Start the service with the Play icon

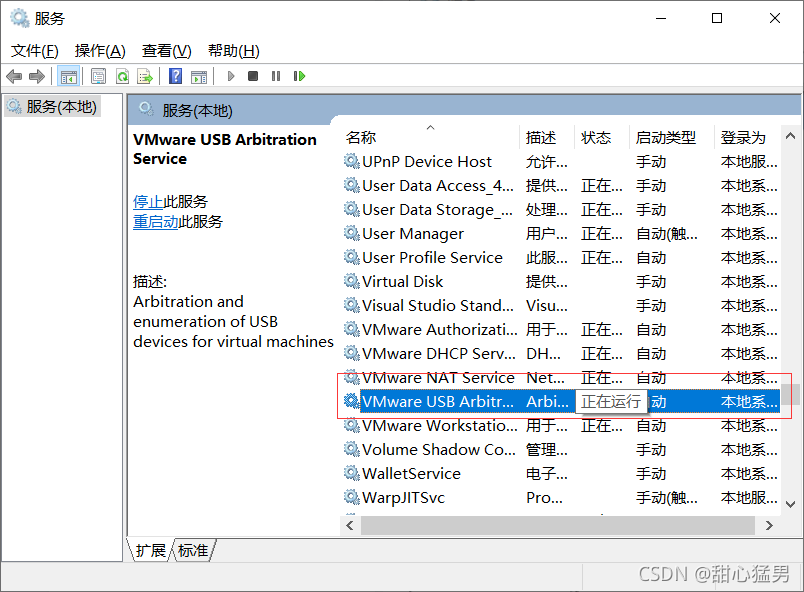231,76
